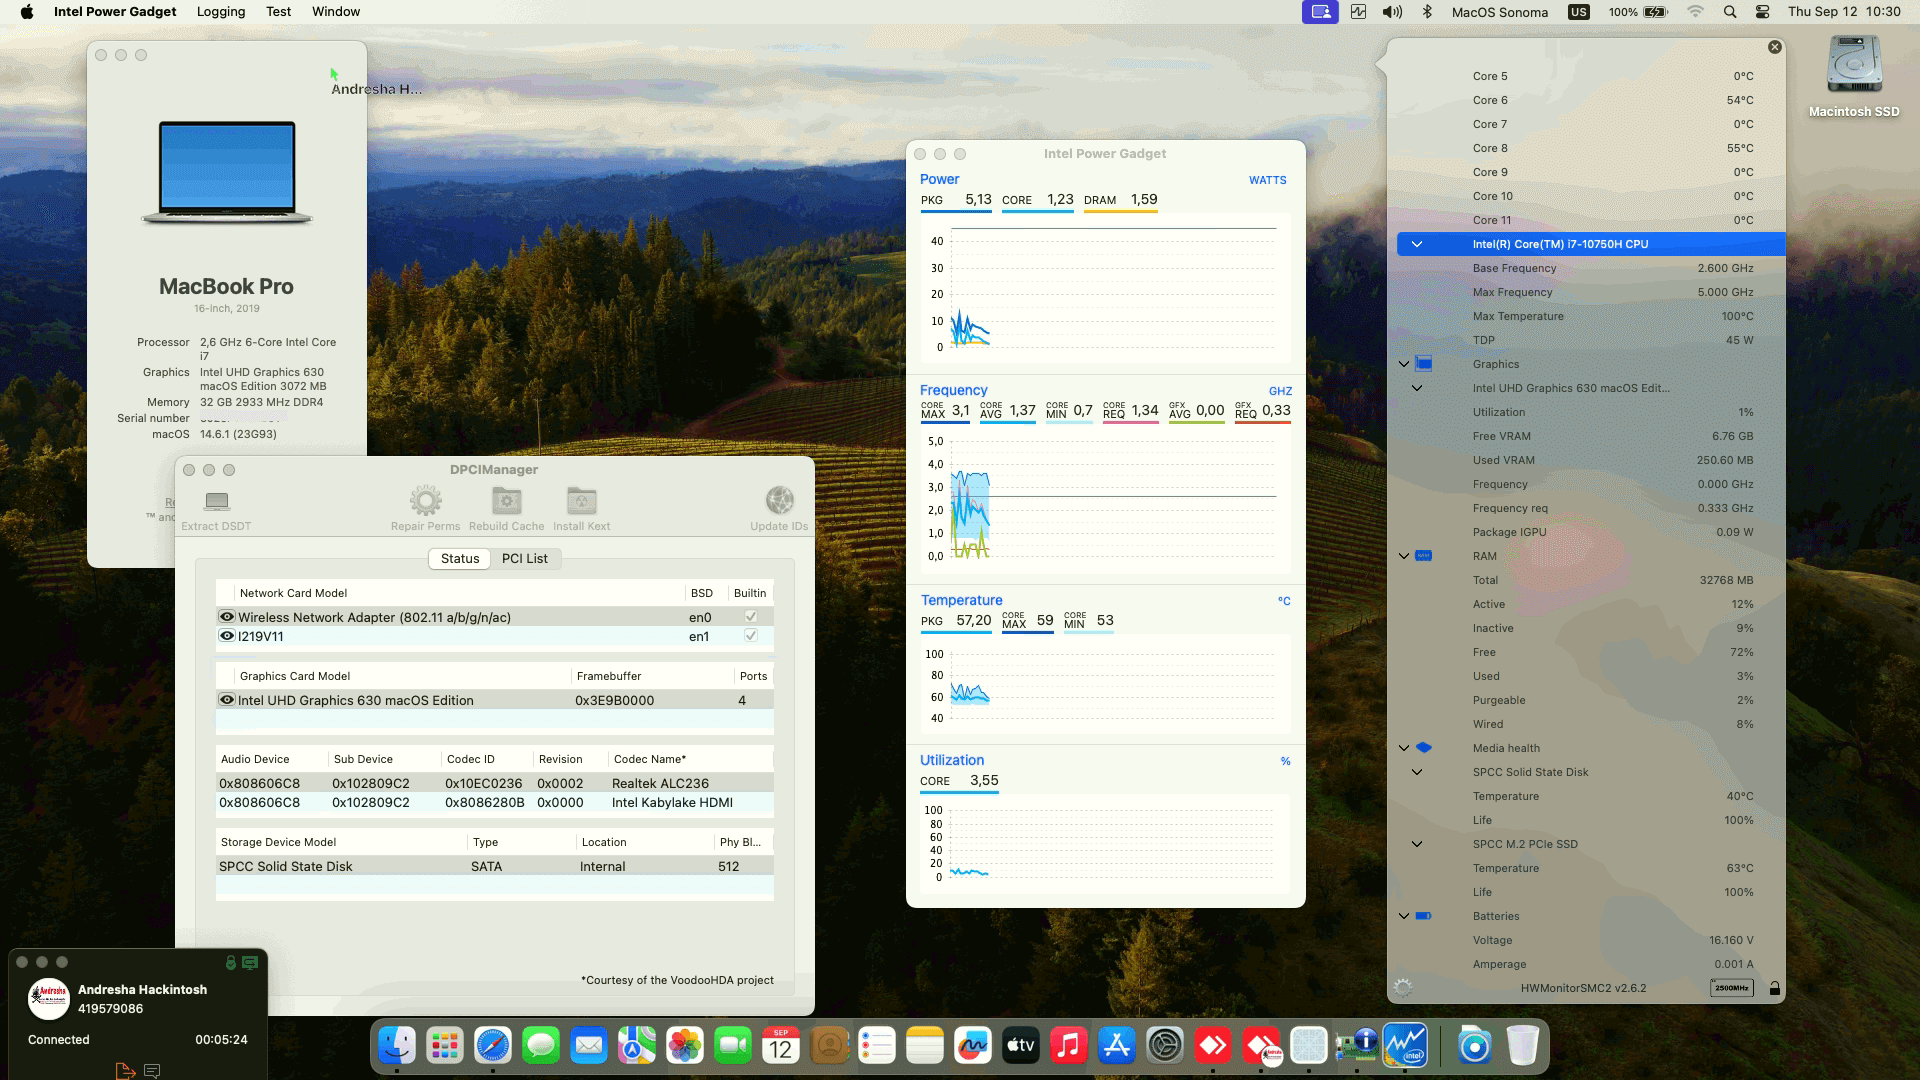This screenshot has width=1920, height=1080.
Task: Open the Apple menu
Action: pos(27,12)
